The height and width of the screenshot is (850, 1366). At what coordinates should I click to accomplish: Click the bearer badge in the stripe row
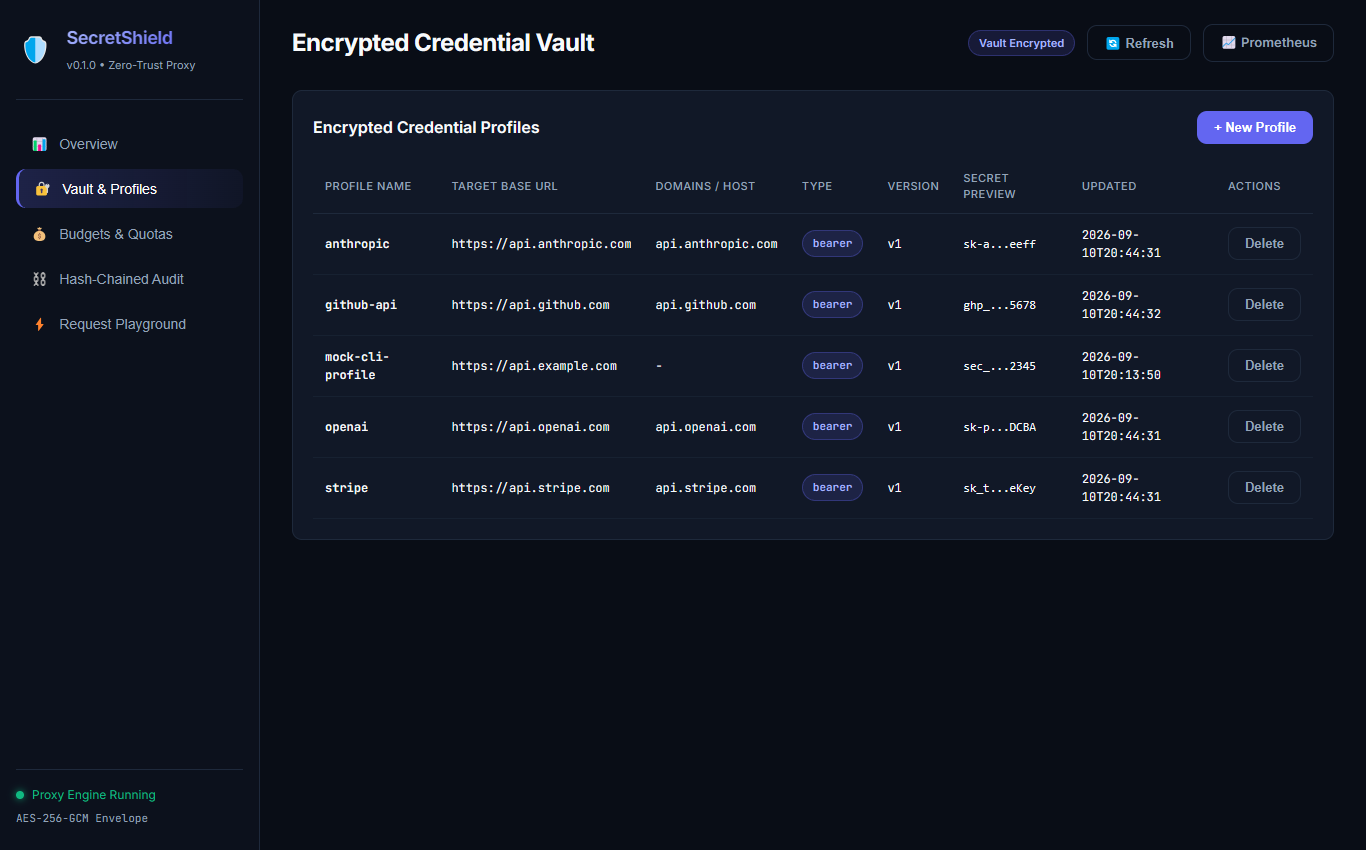pos(832,488)
